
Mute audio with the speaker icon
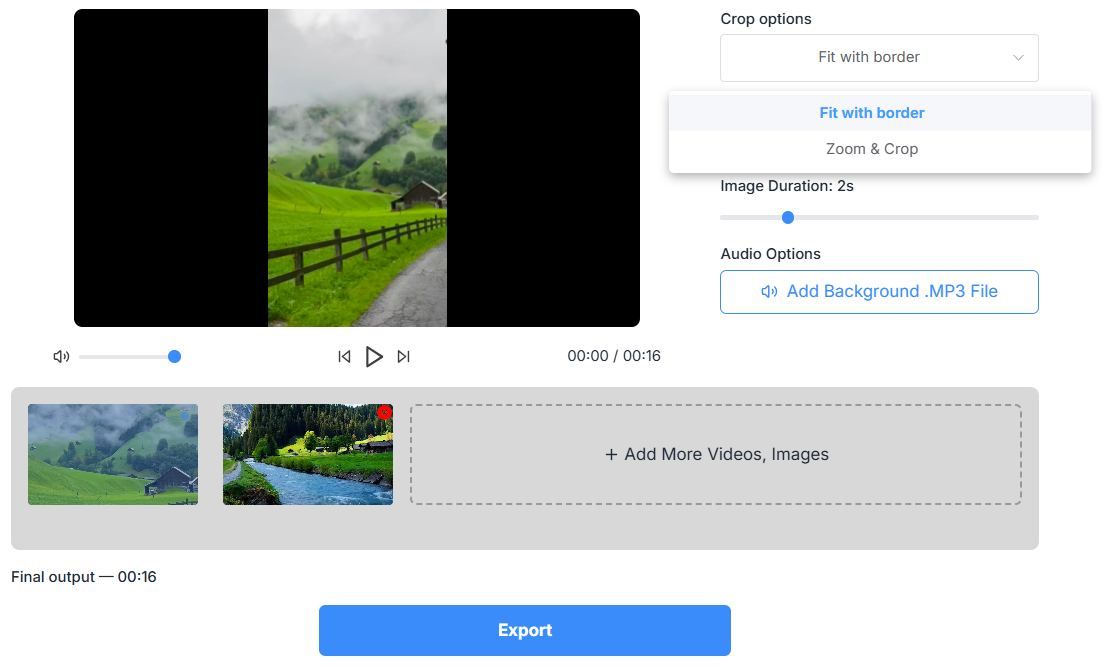click(x=61, y=357)
